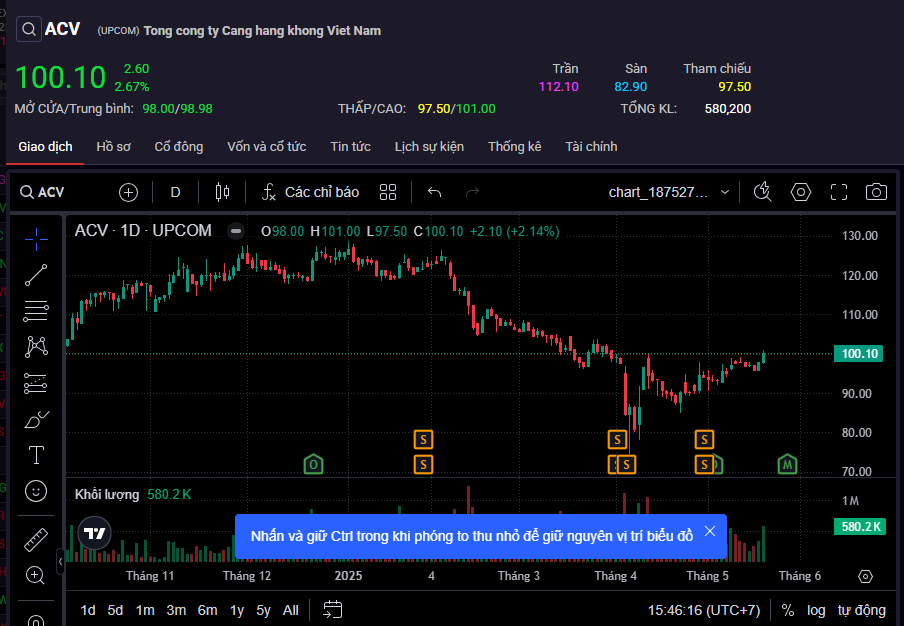Open the Tin tức tab
The image size is (904, 626).
point(351,146)
